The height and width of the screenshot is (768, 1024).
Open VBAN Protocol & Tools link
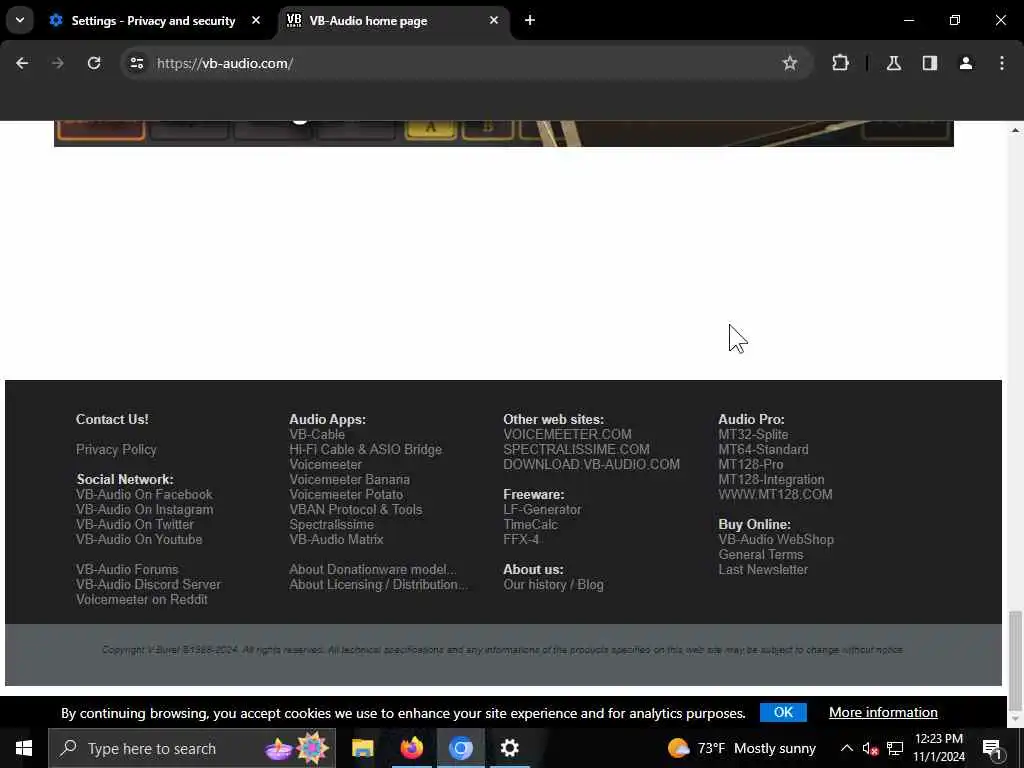click(x=355, y=509)
